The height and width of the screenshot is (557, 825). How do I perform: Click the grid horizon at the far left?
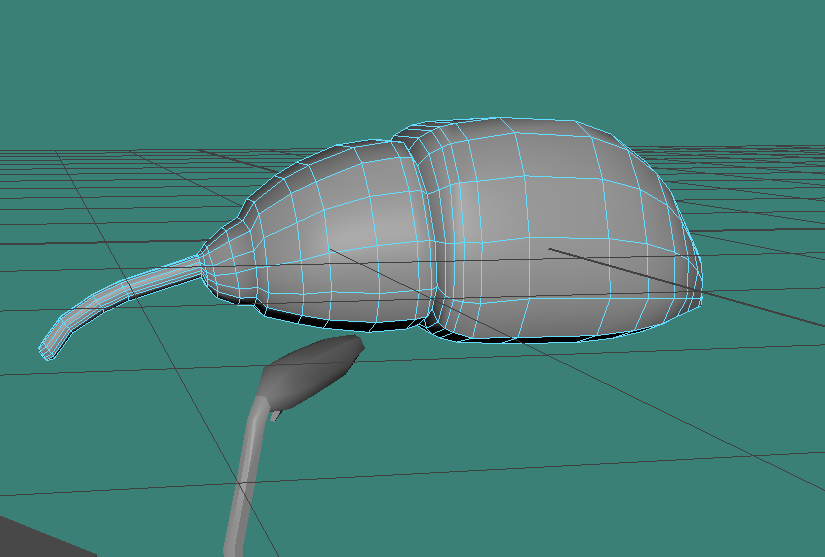(20, 151)
